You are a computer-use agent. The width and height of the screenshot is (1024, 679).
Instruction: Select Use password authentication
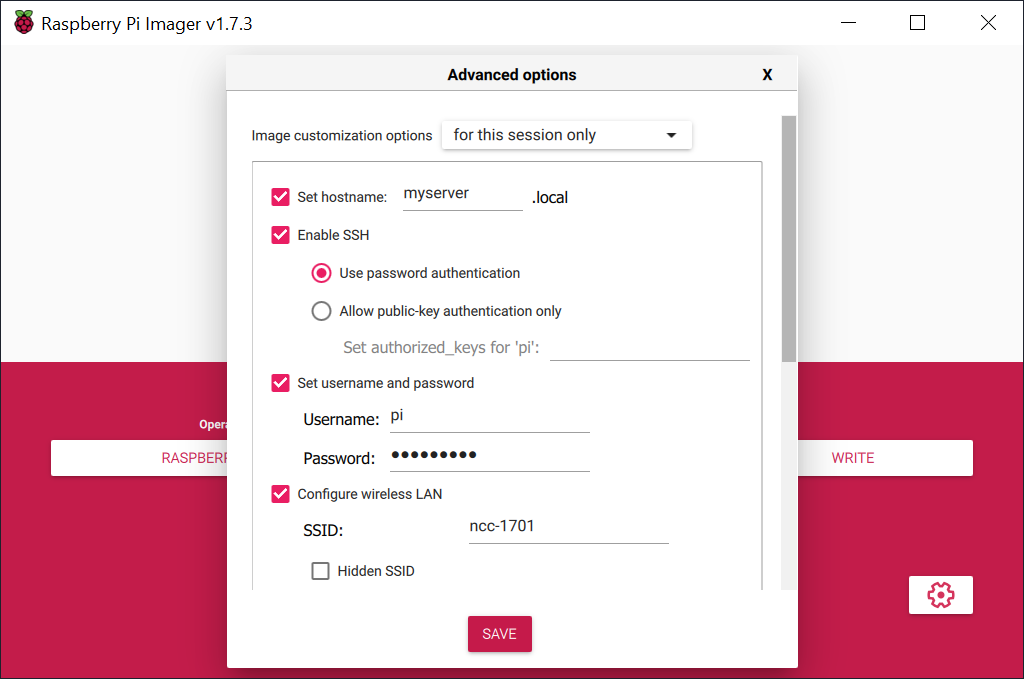pyautogui.click(x=321, y=272)
